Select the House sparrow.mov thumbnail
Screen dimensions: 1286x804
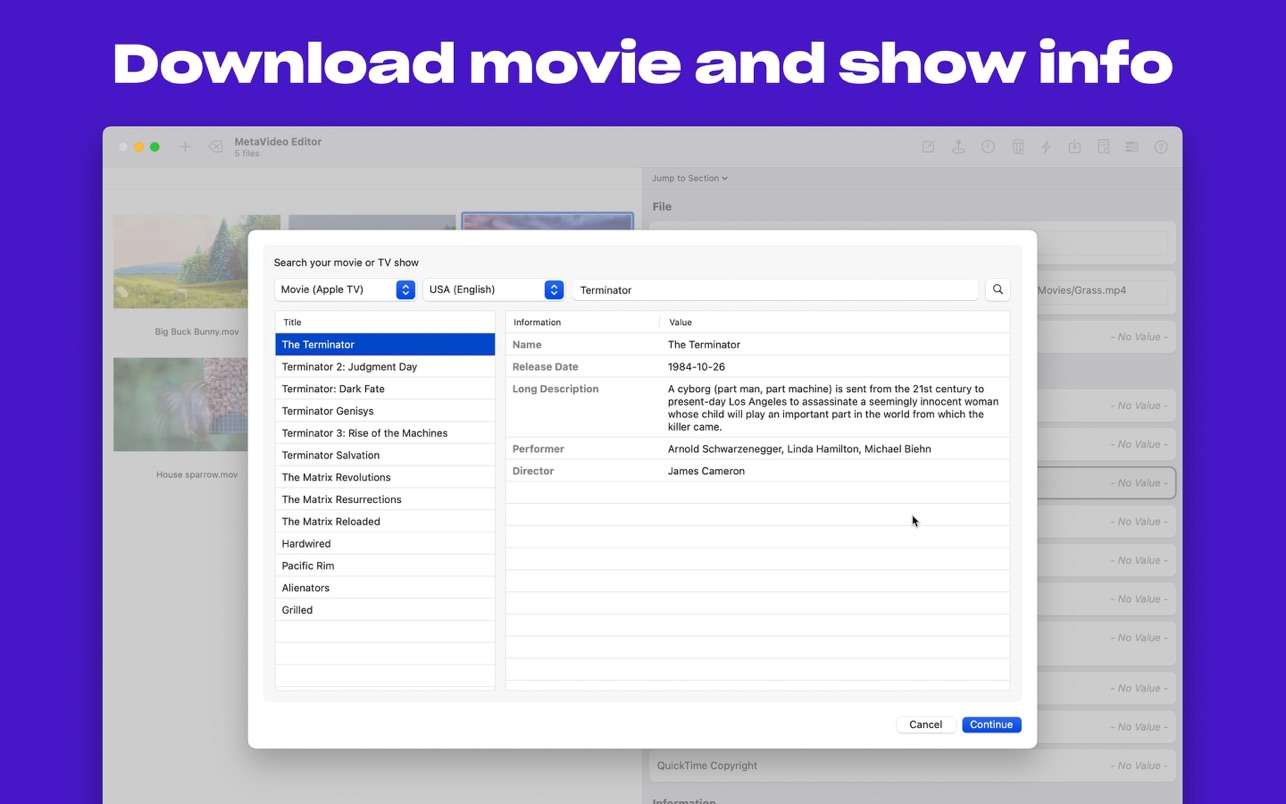[181, 404]
